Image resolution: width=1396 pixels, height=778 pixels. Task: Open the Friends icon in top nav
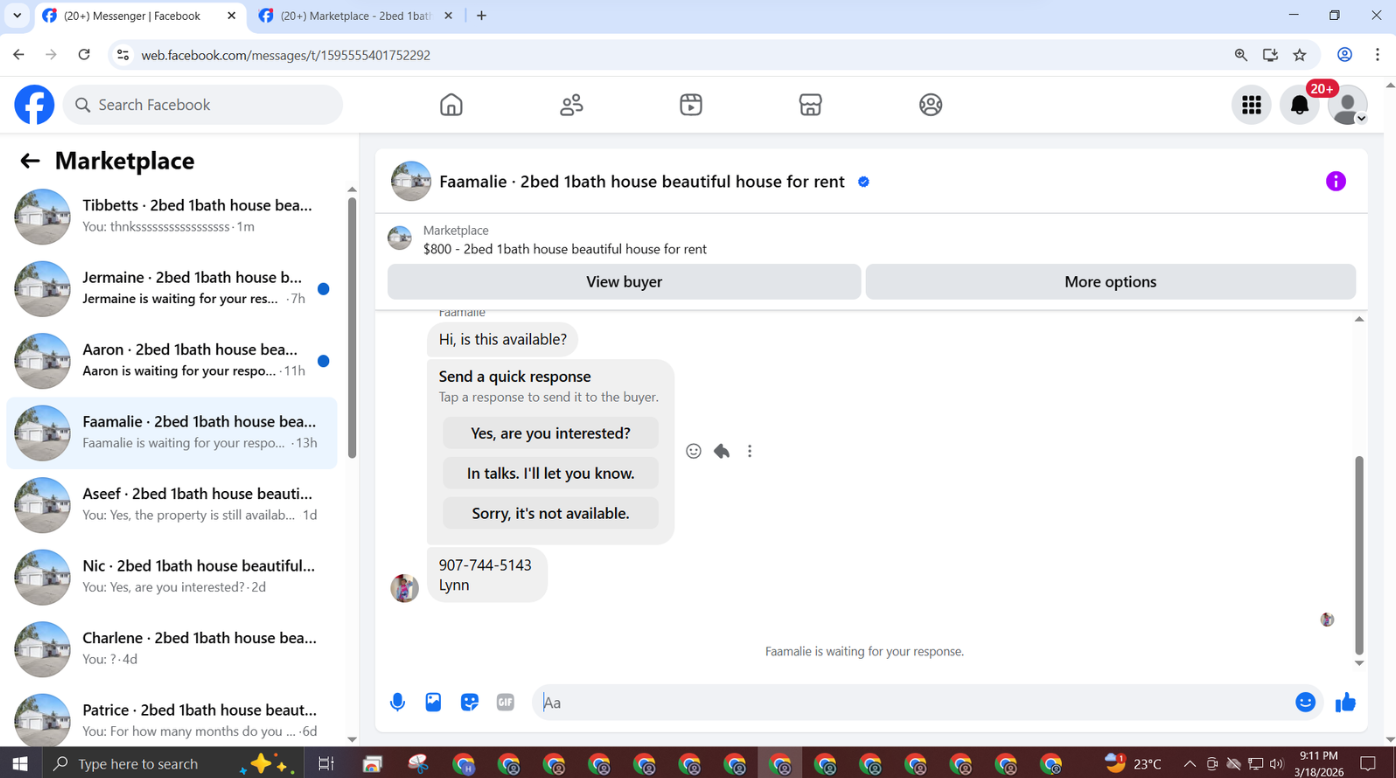[571, 105]
